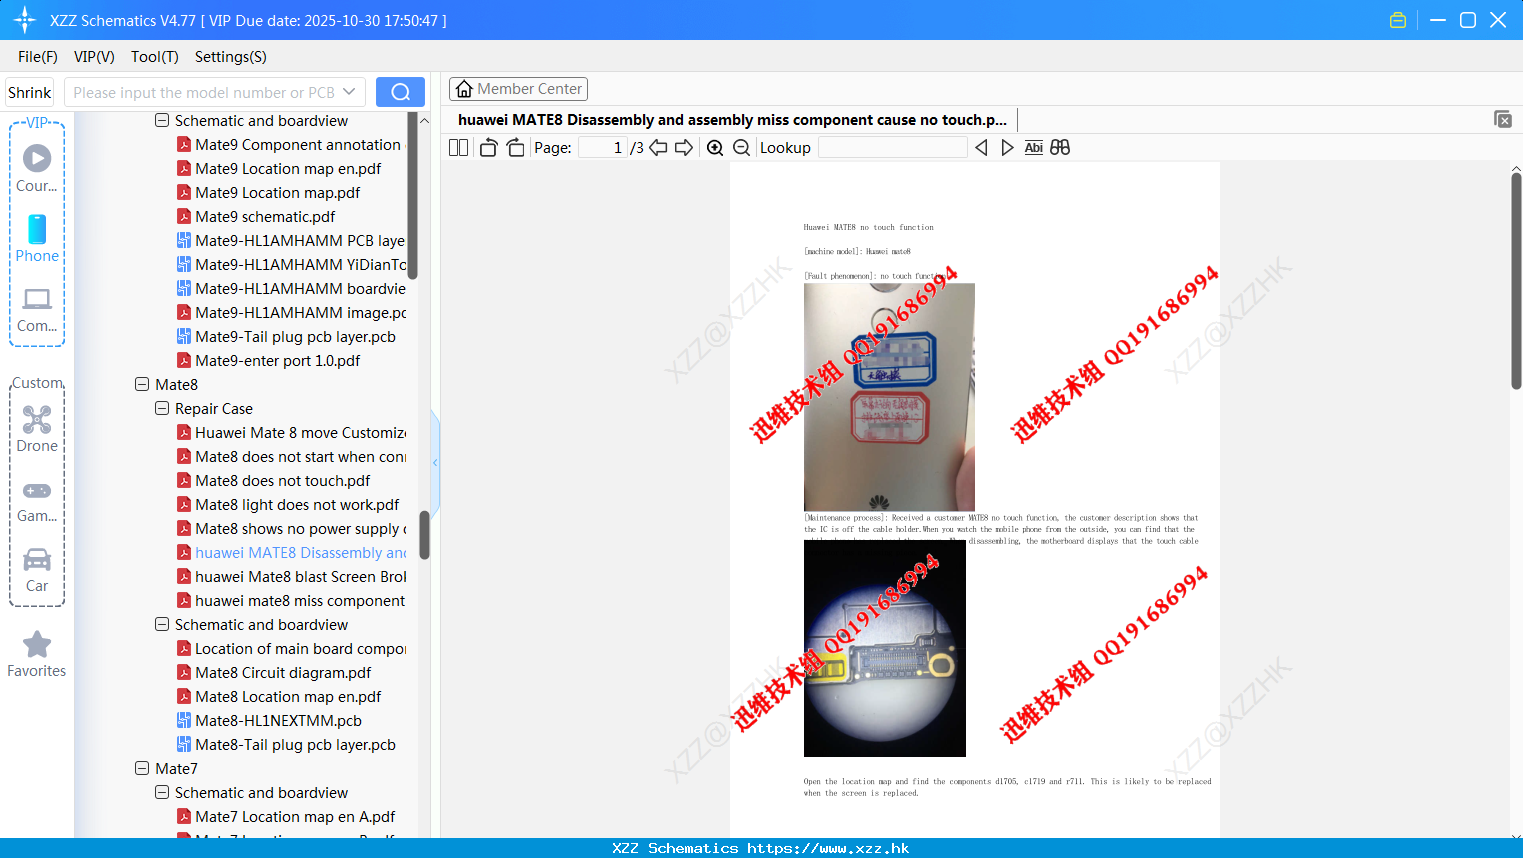
Task: Click the Lookup text field
Action: click(892, 148)
